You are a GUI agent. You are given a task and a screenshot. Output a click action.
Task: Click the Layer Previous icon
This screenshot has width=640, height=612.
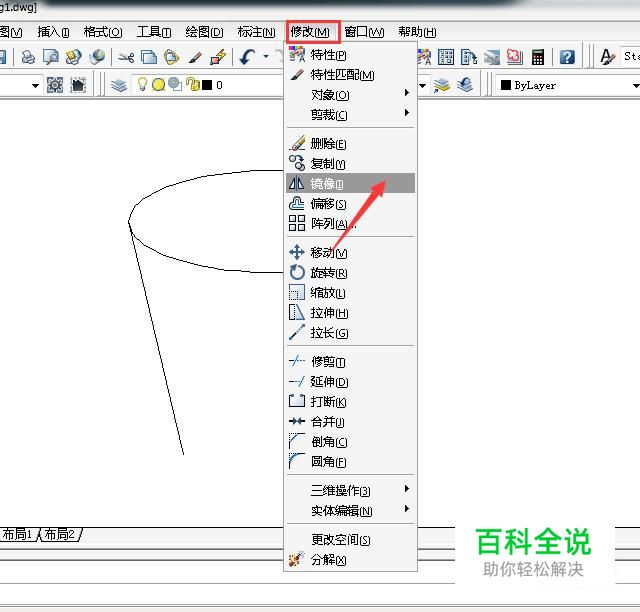tap(465, 85)
